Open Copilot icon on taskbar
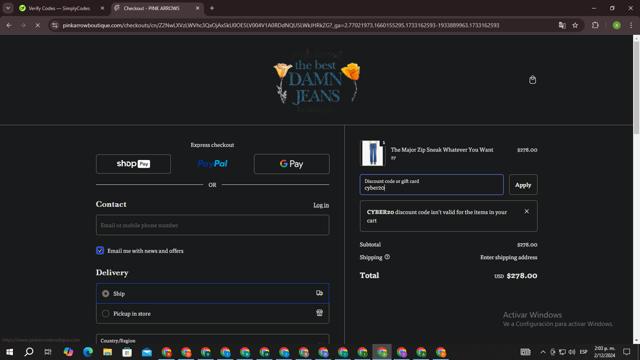The image size is (640, 360). point(68,352)
